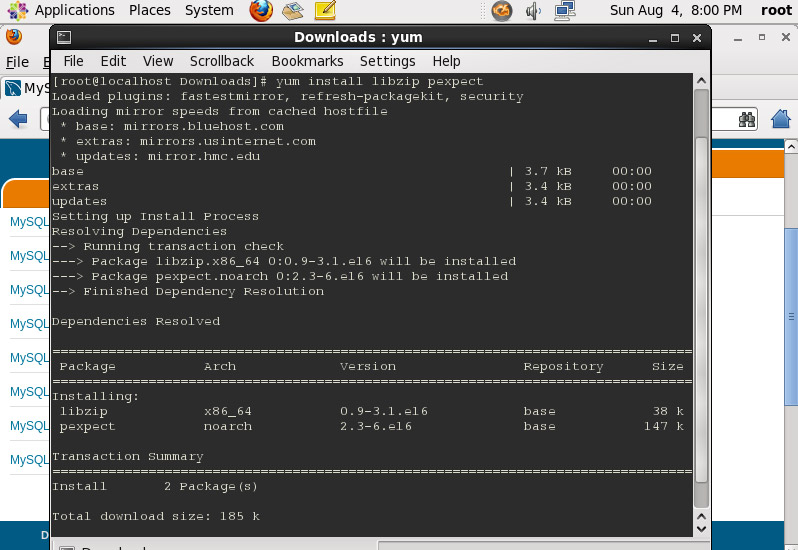Click the Firefox page scrollbar up arrow
Viewport: 798px width, 550px height.
pos(791,147)
